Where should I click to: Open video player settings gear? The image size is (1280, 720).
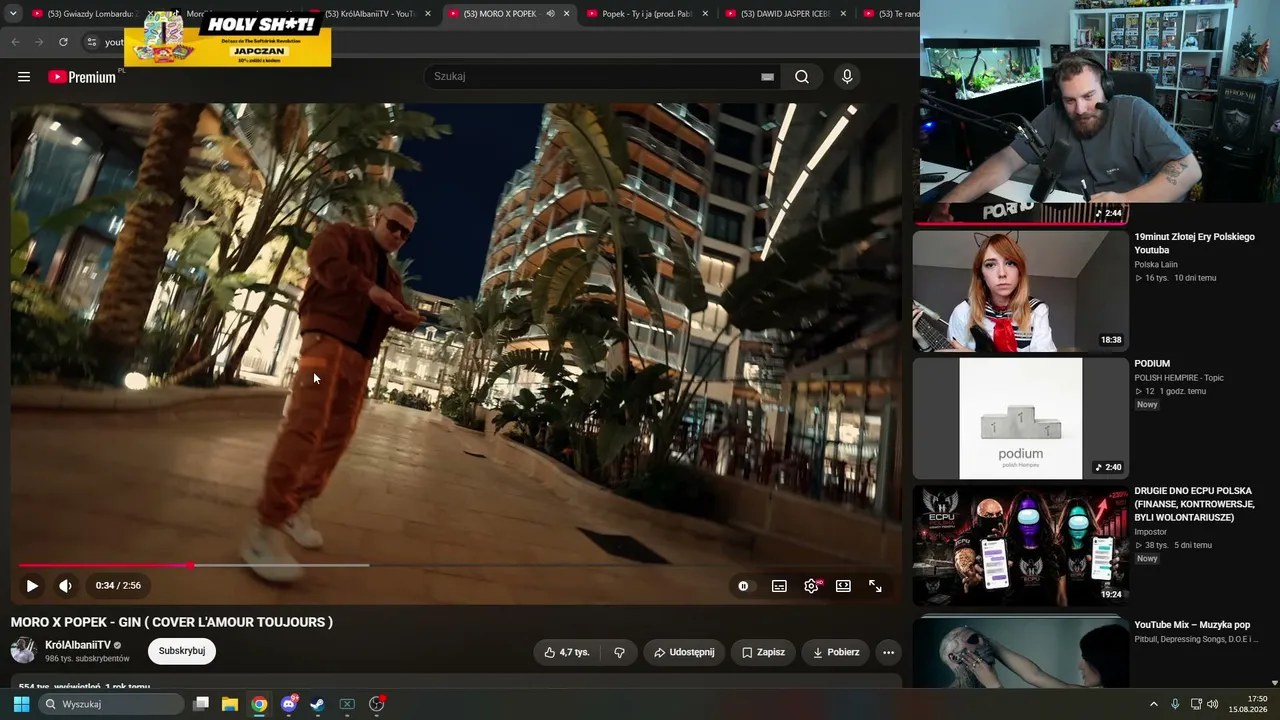[811, 586]
